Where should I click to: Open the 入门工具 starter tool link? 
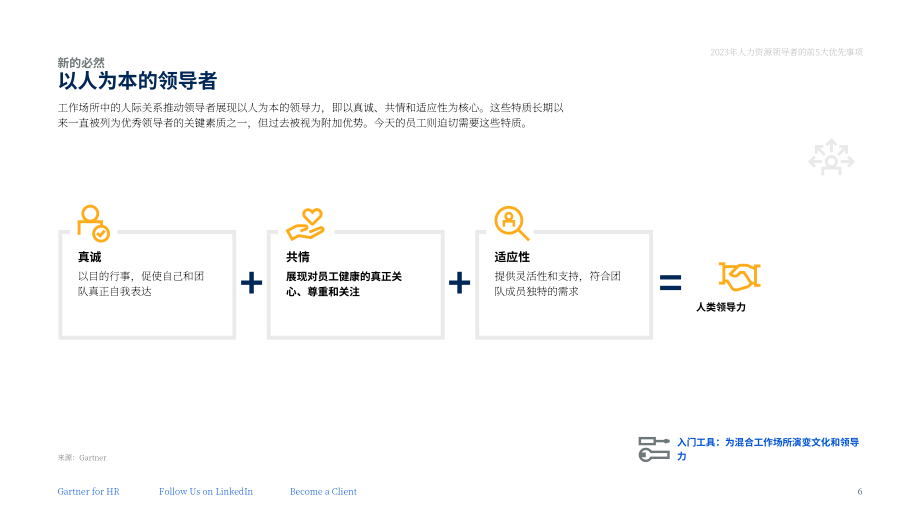tap(768, 449)
